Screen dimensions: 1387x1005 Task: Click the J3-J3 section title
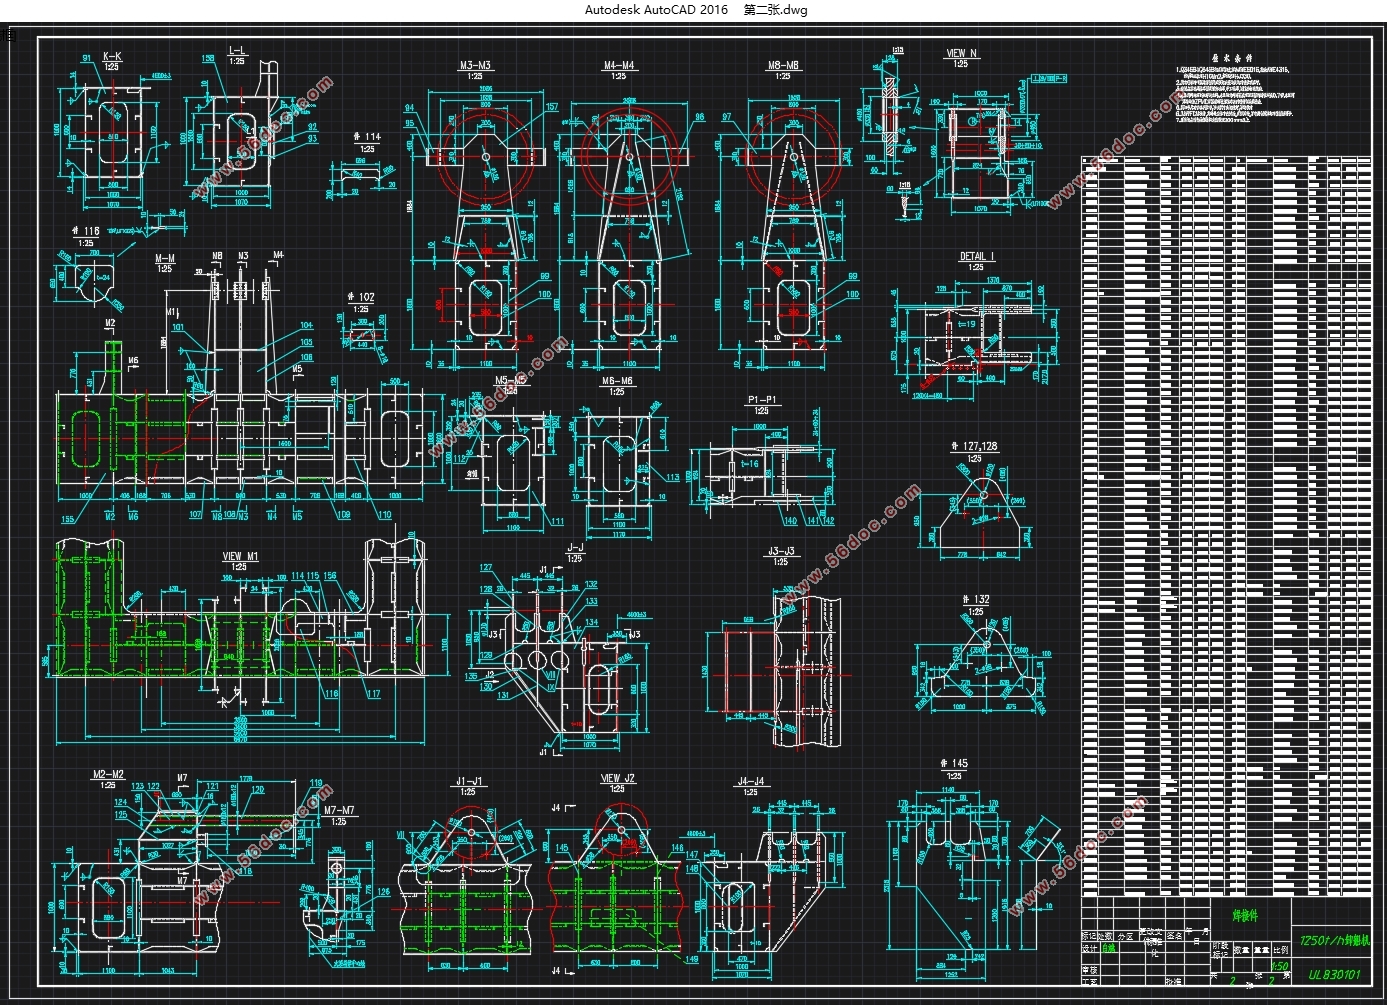(781, 551)
